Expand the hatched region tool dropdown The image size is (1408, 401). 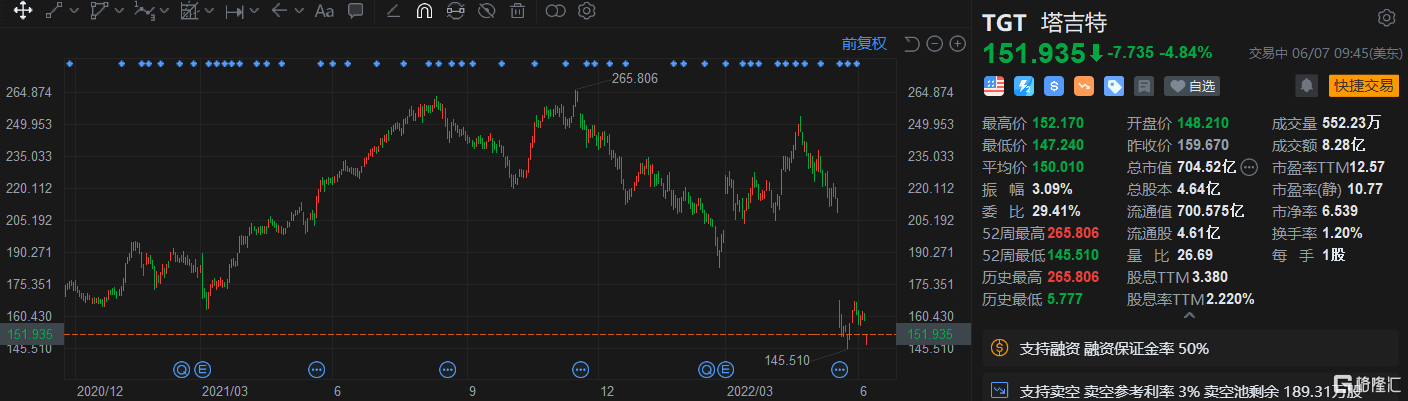coord(210,12)
